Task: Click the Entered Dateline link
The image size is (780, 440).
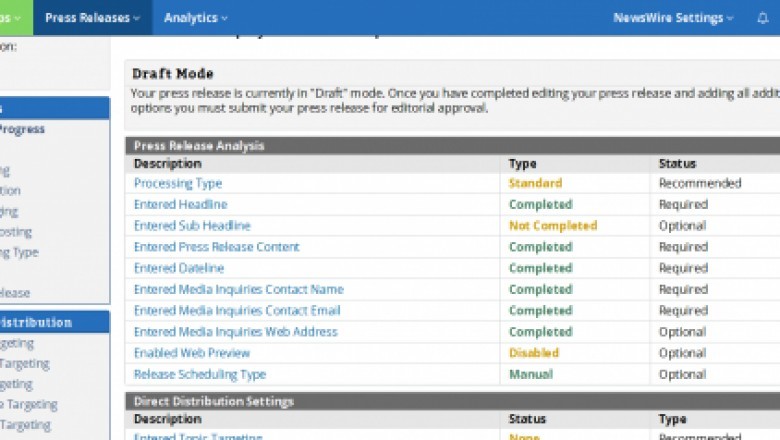Action: [x=179, y=268]
